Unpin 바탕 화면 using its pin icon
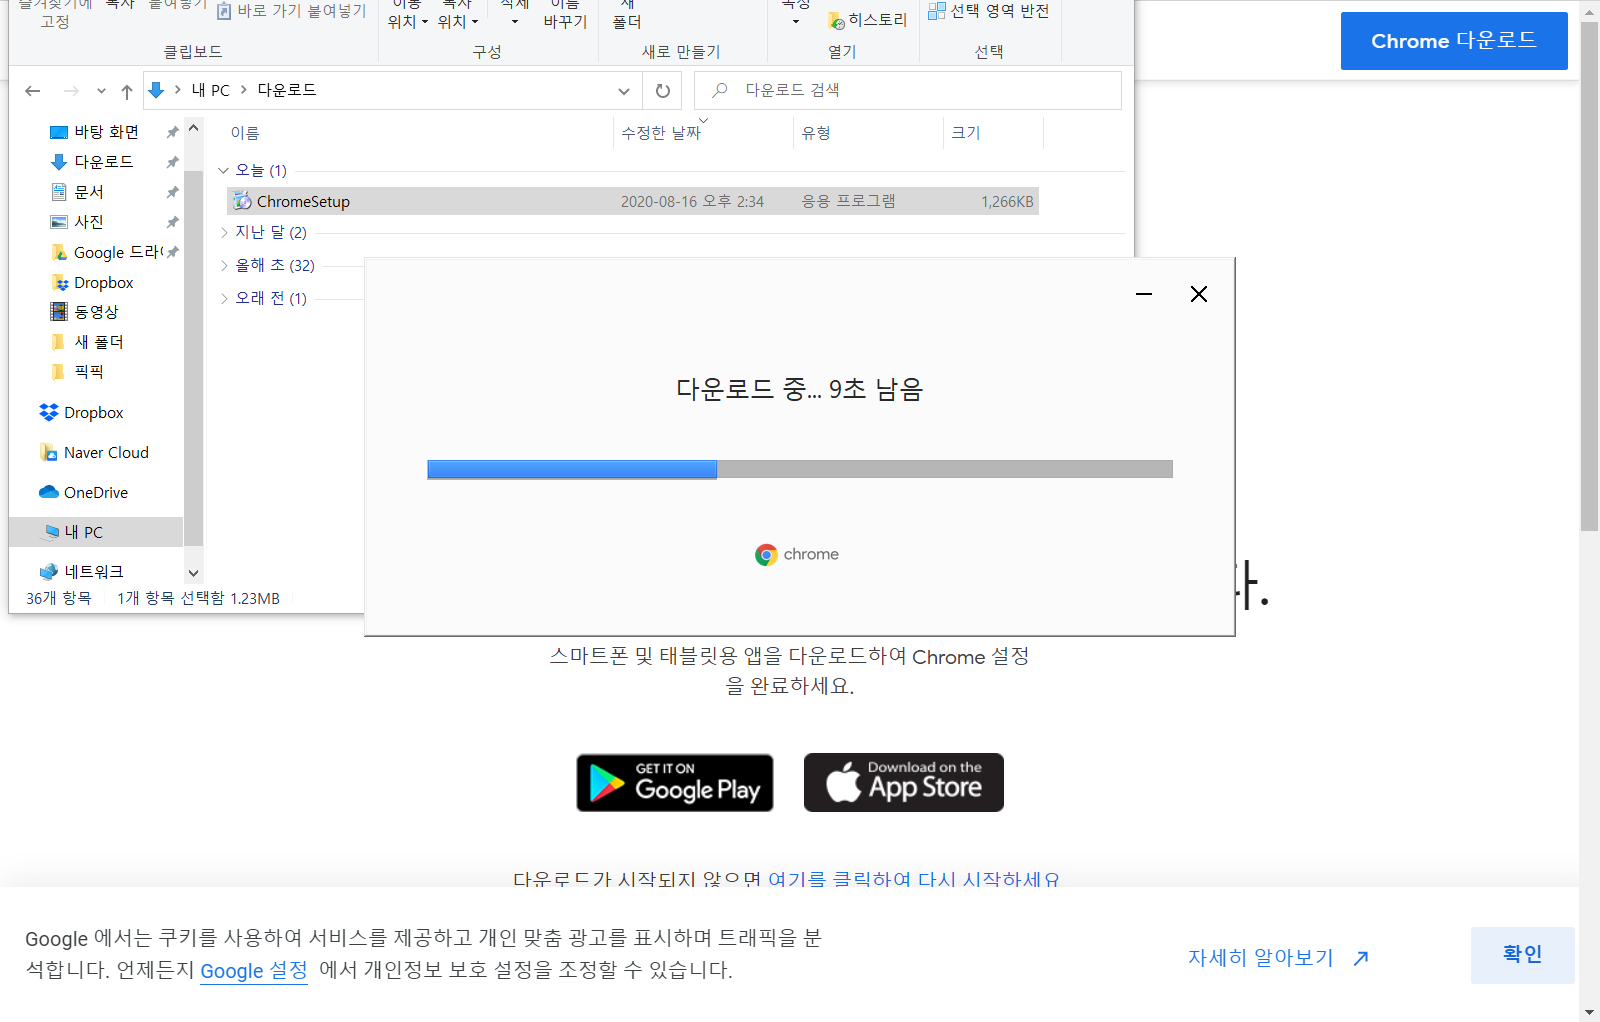This screenshot has height=1022, width=1600. pyautogui.click(x=172, y=132)
